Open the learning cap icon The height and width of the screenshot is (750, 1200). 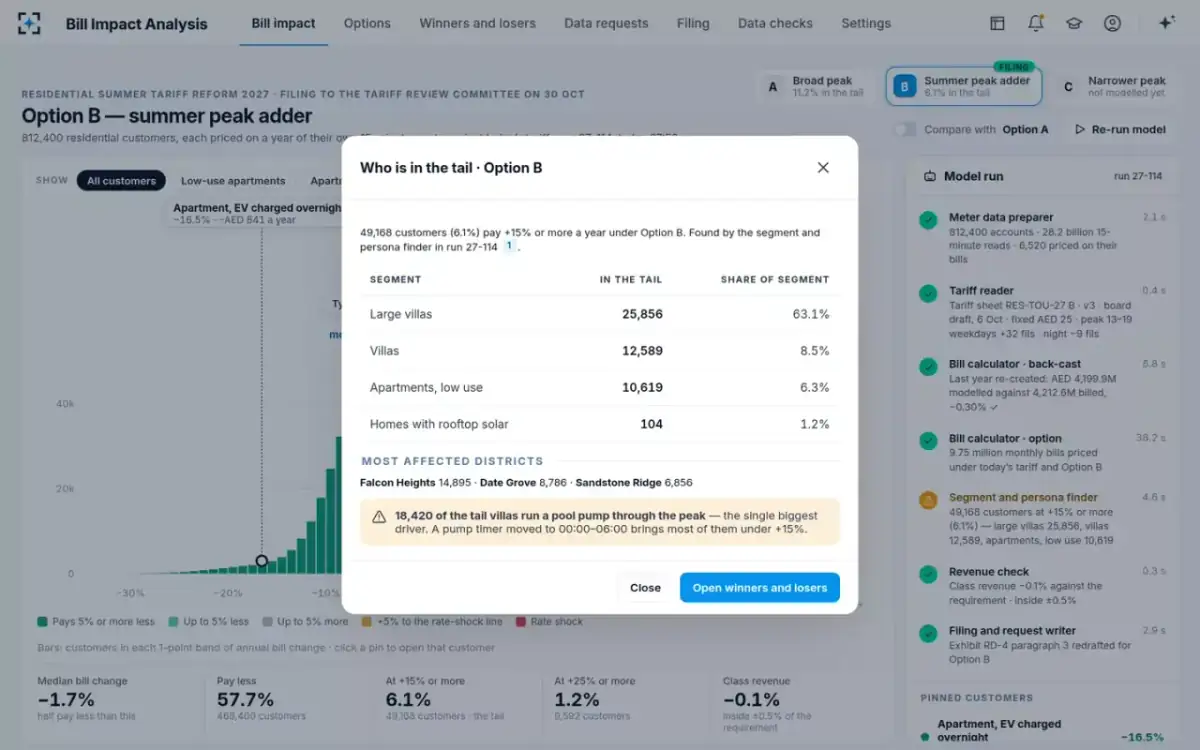click(x=1073, y=23)
